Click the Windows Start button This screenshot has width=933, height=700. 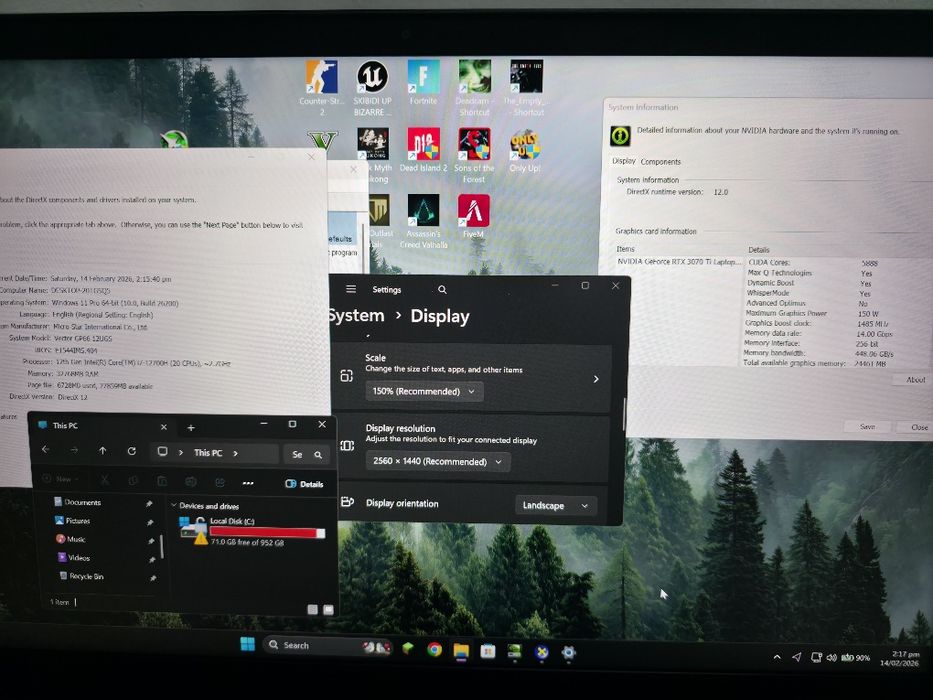point(248,644)
